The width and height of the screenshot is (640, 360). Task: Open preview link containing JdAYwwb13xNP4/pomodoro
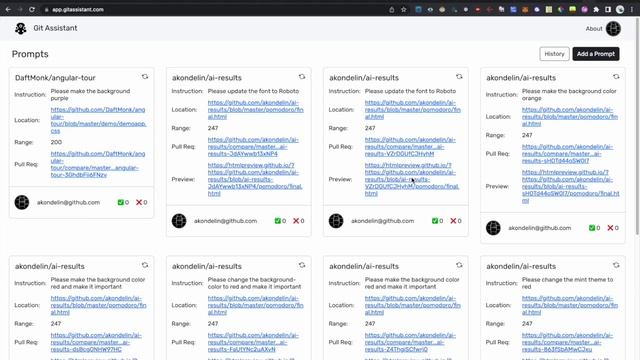point(255,179)
